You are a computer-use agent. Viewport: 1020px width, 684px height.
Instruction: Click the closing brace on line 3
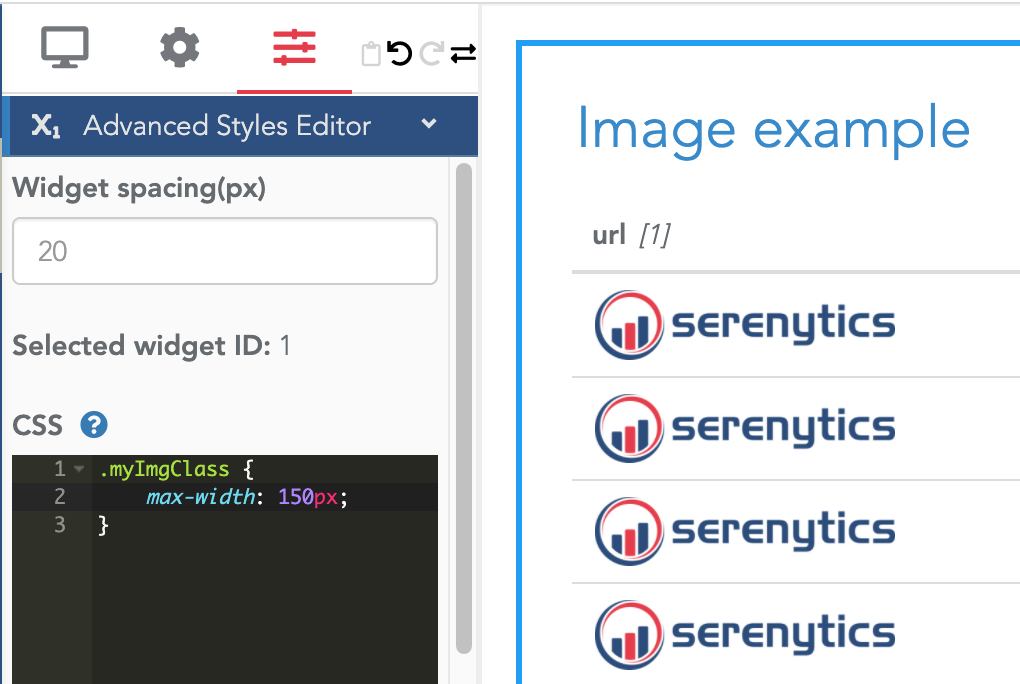(x=103, y=525)
